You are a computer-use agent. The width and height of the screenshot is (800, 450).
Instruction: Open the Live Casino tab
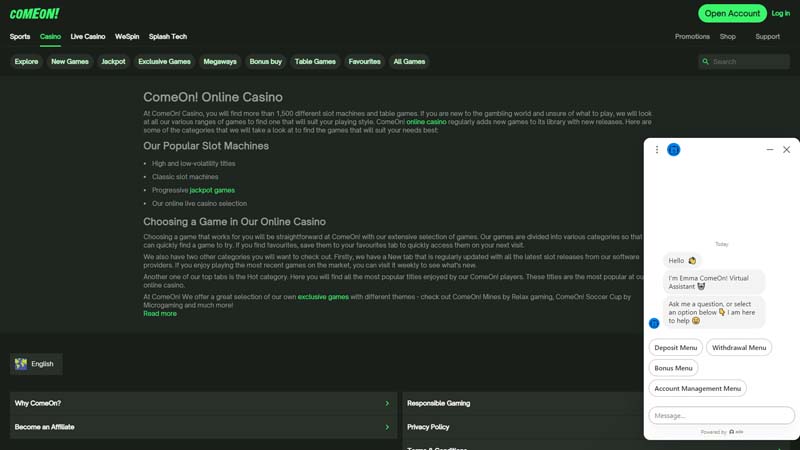[x=88, y=37]
